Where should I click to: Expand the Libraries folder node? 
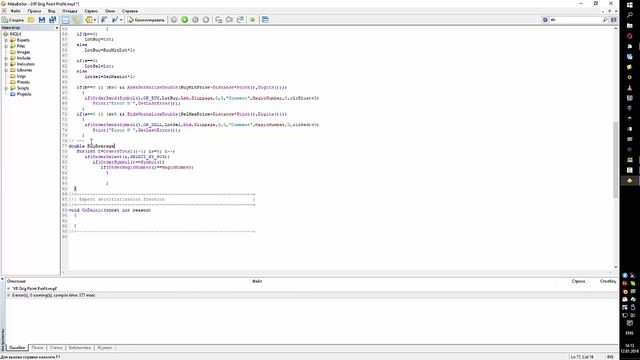[6, 70]
